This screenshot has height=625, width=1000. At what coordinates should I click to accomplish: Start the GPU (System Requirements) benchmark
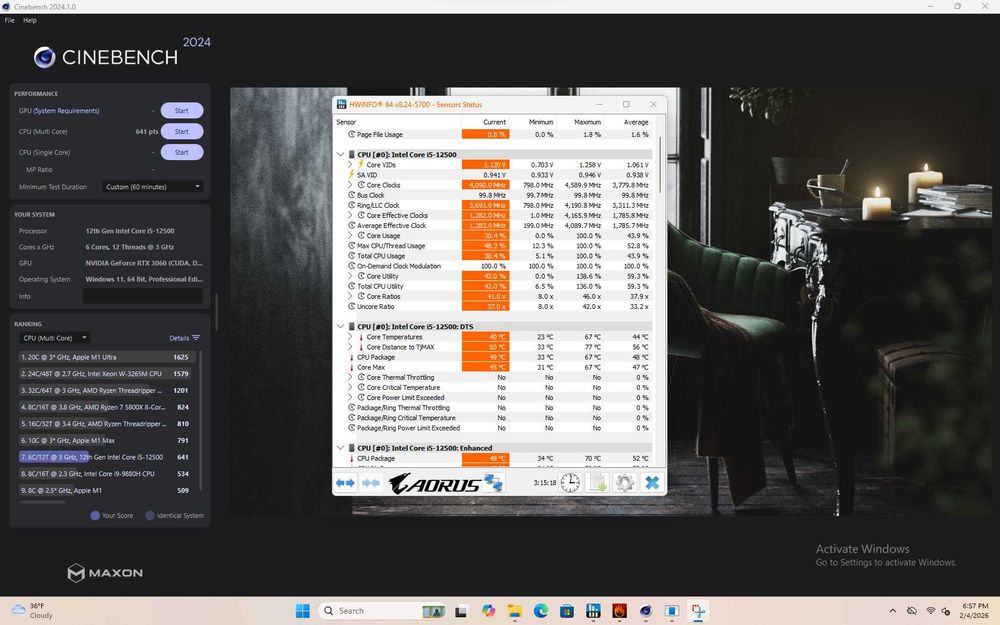coord(182,110)
